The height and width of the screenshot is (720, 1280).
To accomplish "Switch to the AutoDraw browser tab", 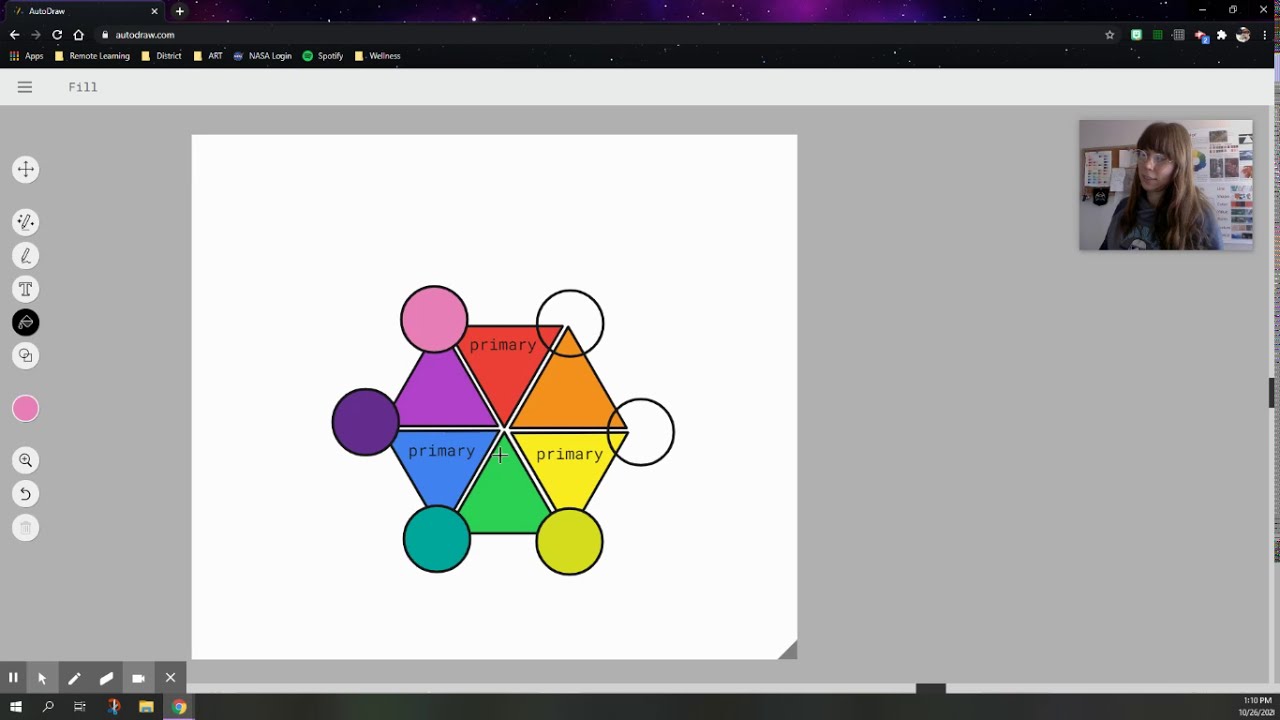I will (85, 11).
